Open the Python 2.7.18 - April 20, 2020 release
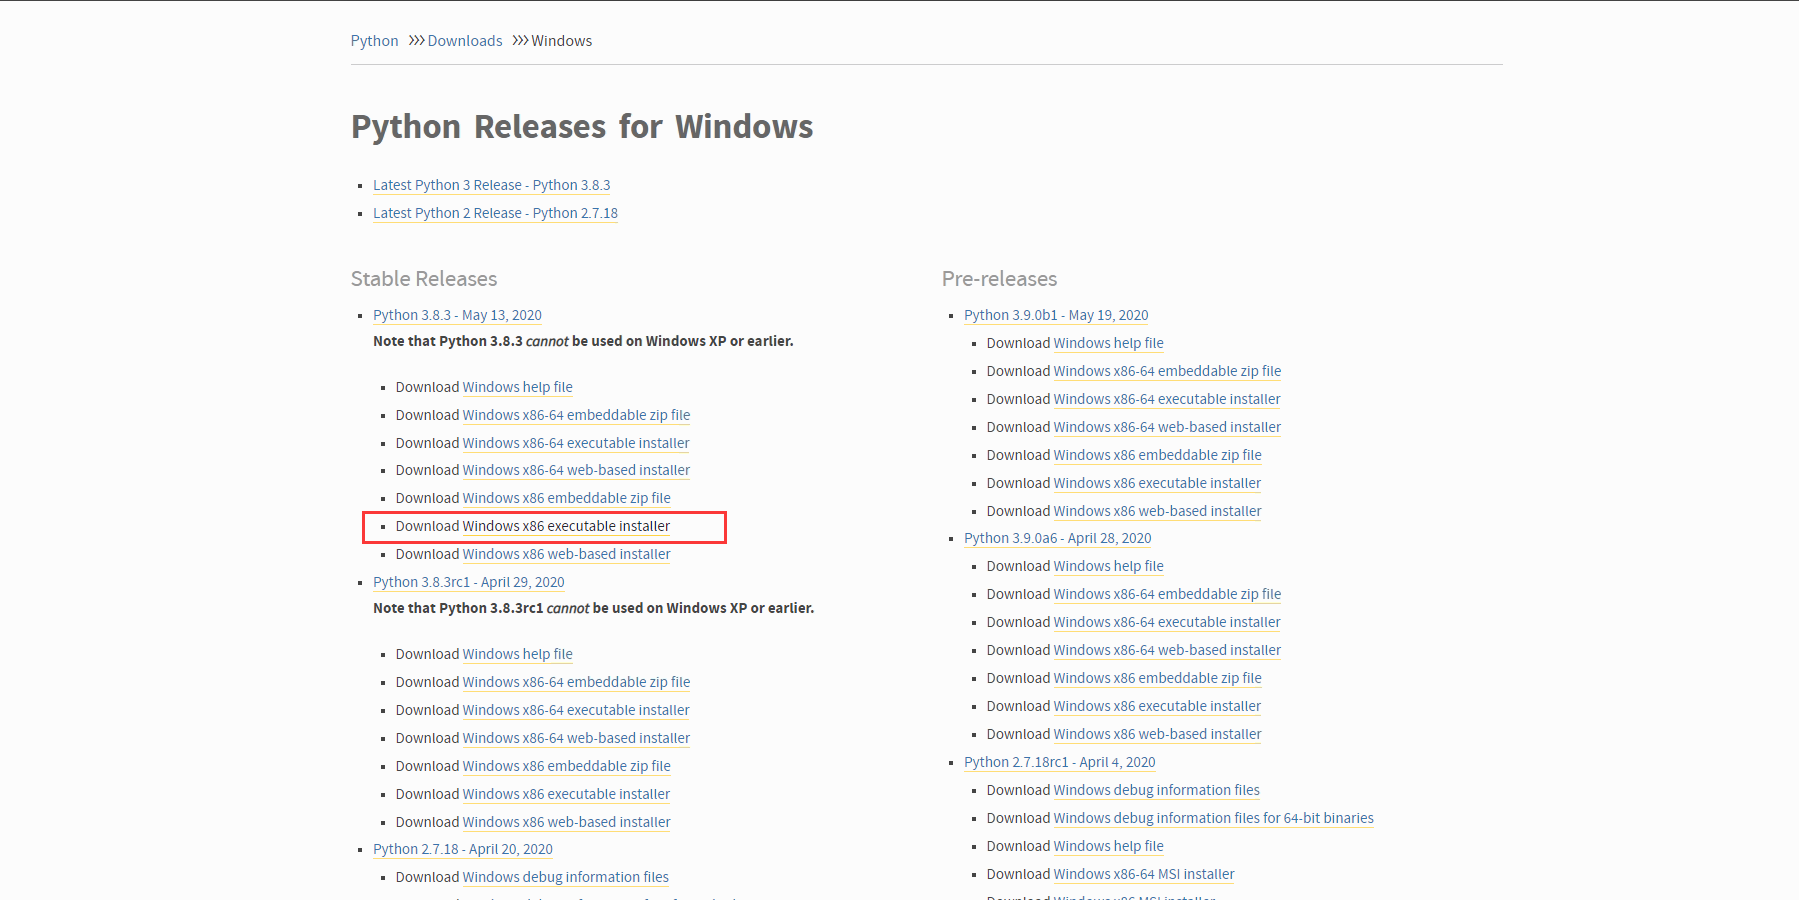1799x900 pixels. click(x=463, y=849)
